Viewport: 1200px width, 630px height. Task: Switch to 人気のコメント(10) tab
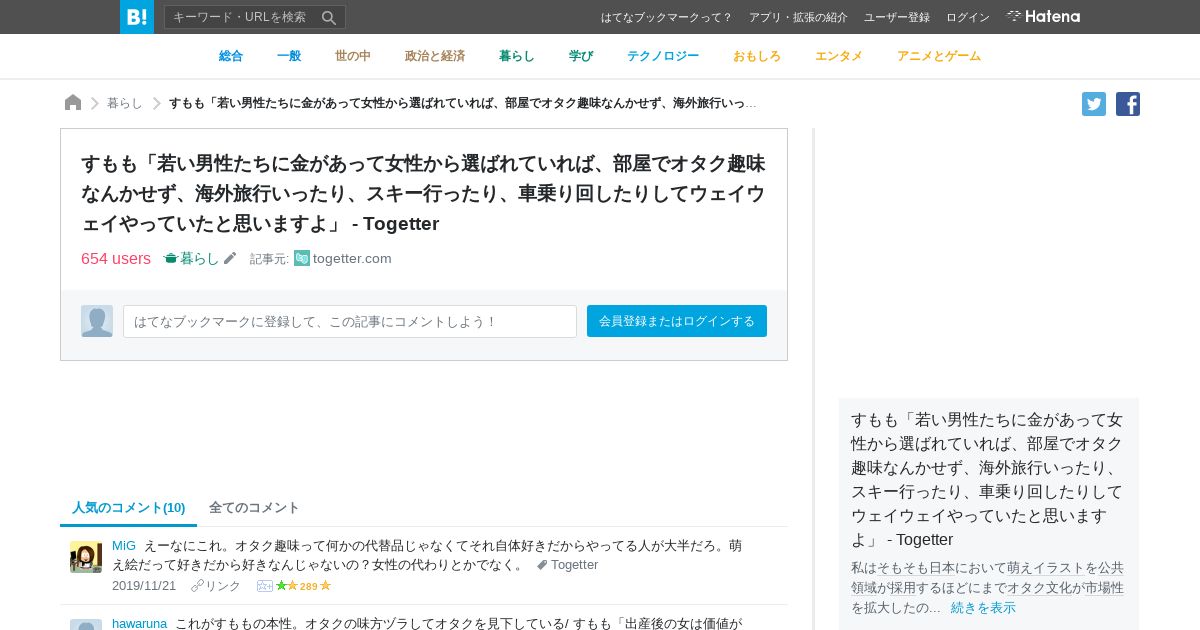129,507
